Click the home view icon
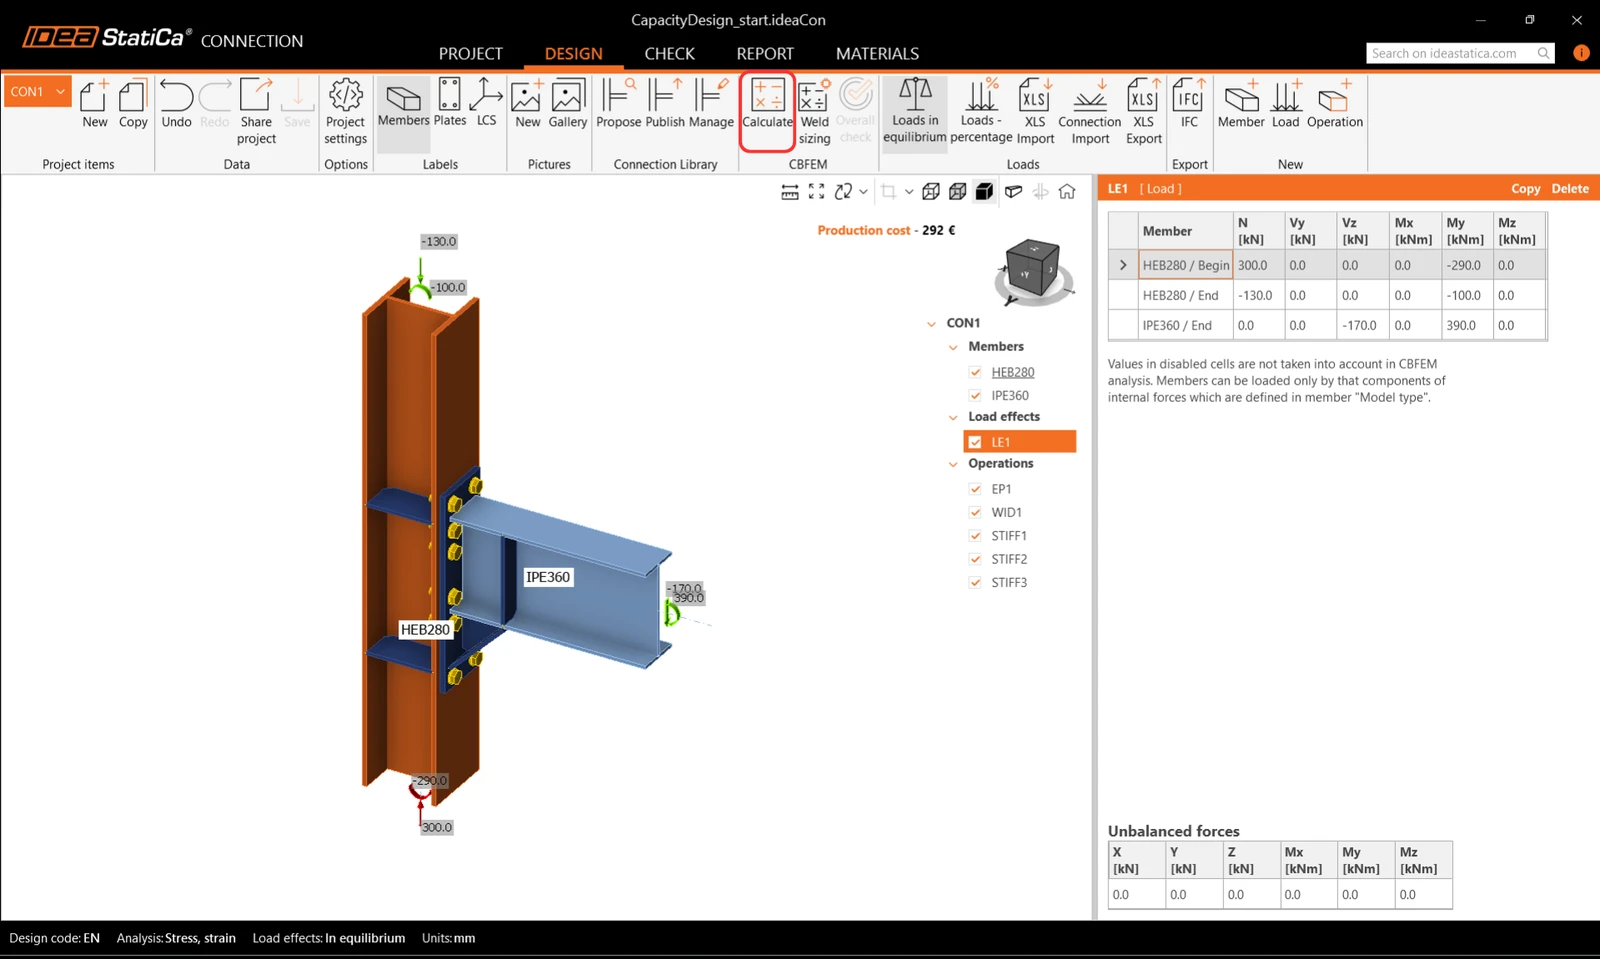The height and width of the screenshot is (959, 1600). click(x=1067, y=191)
